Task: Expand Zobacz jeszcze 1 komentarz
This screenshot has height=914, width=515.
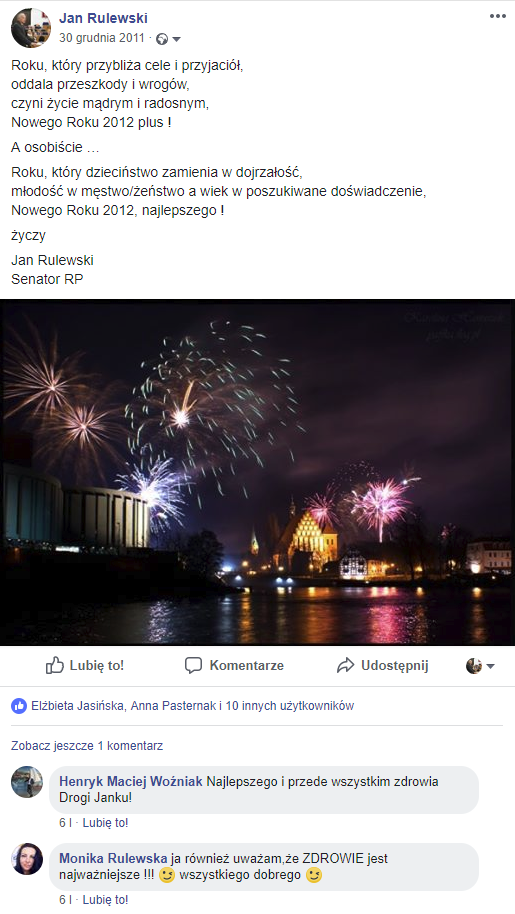Action: (87, 746)
